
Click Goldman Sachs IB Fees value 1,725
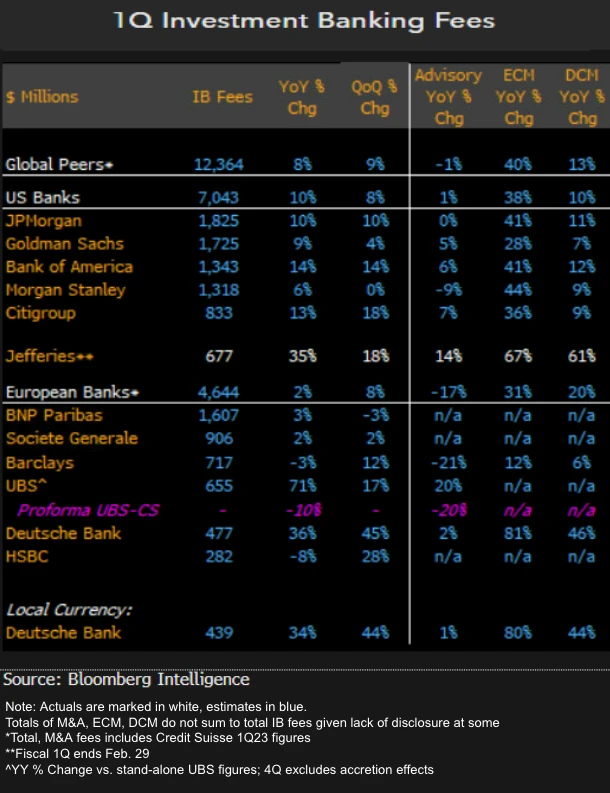click(219, 244)
